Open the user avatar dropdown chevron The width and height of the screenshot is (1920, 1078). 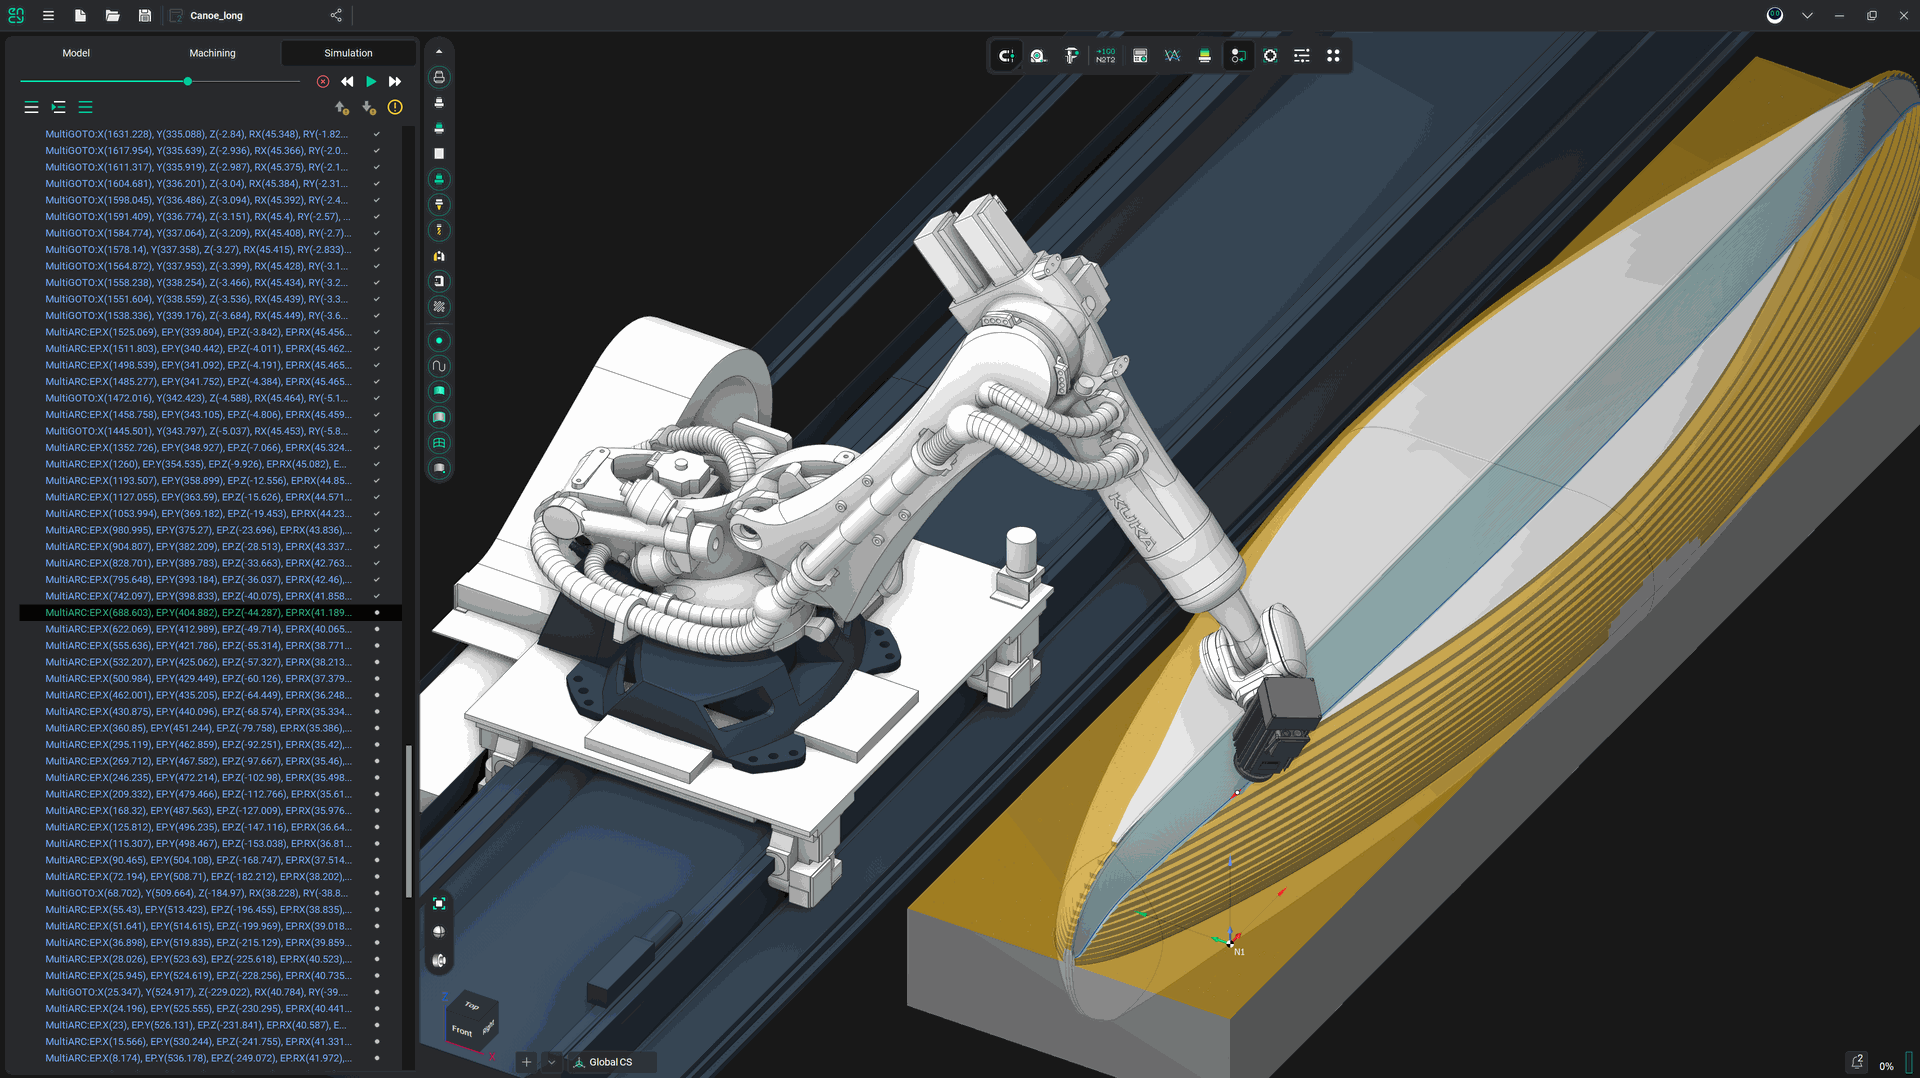click(x=1806, y=15)
